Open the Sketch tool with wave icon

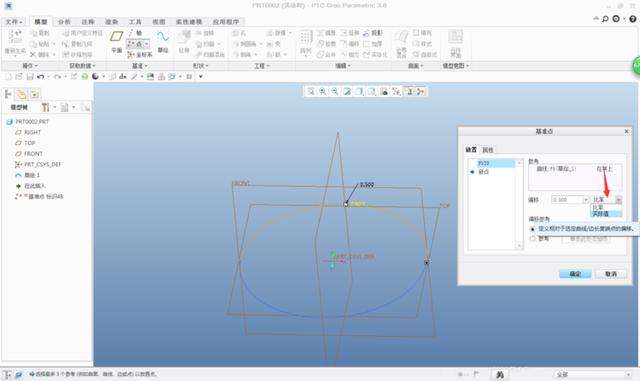(163, 42)
